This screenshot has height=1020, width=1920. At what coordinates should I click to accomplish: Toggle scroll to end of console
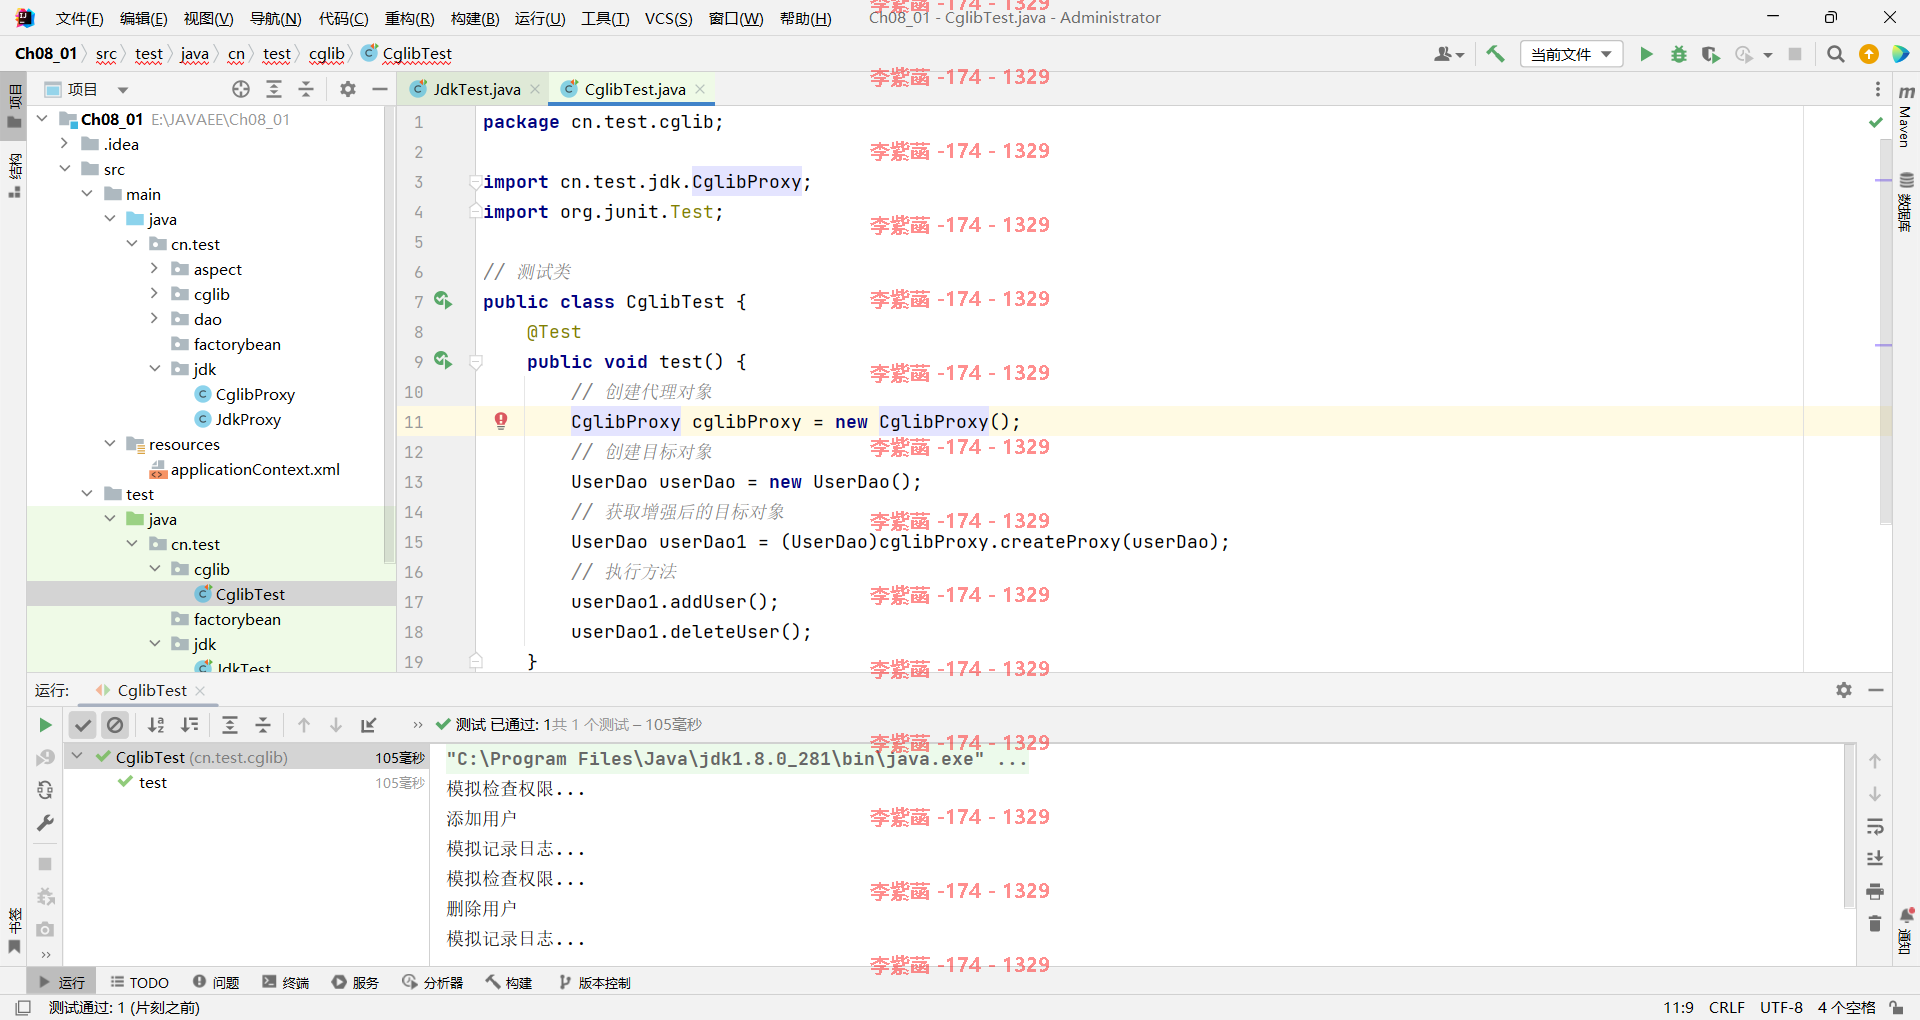[1875, 858]
